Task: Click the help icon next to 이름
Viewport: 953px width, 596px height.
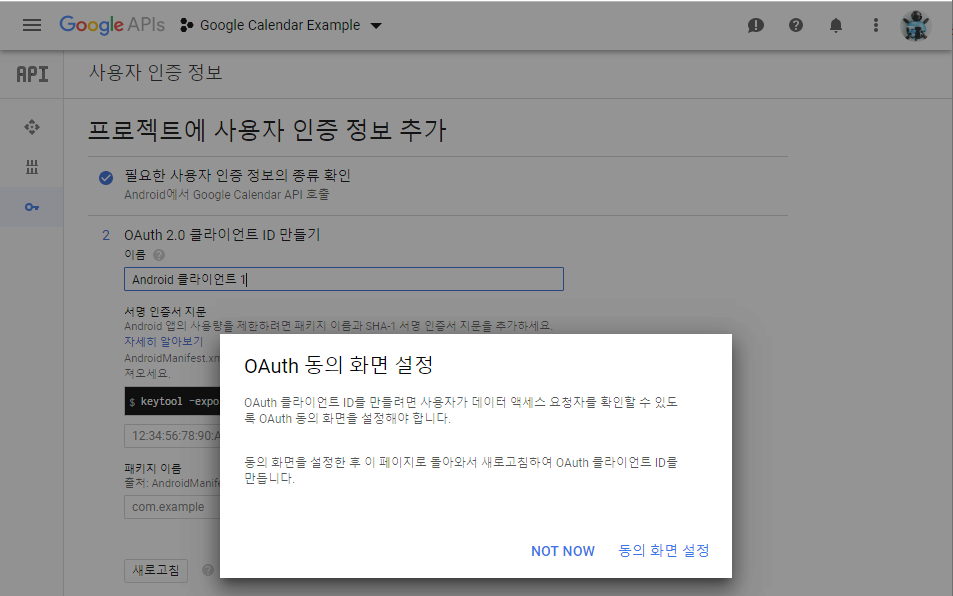Action: point(159,255)
